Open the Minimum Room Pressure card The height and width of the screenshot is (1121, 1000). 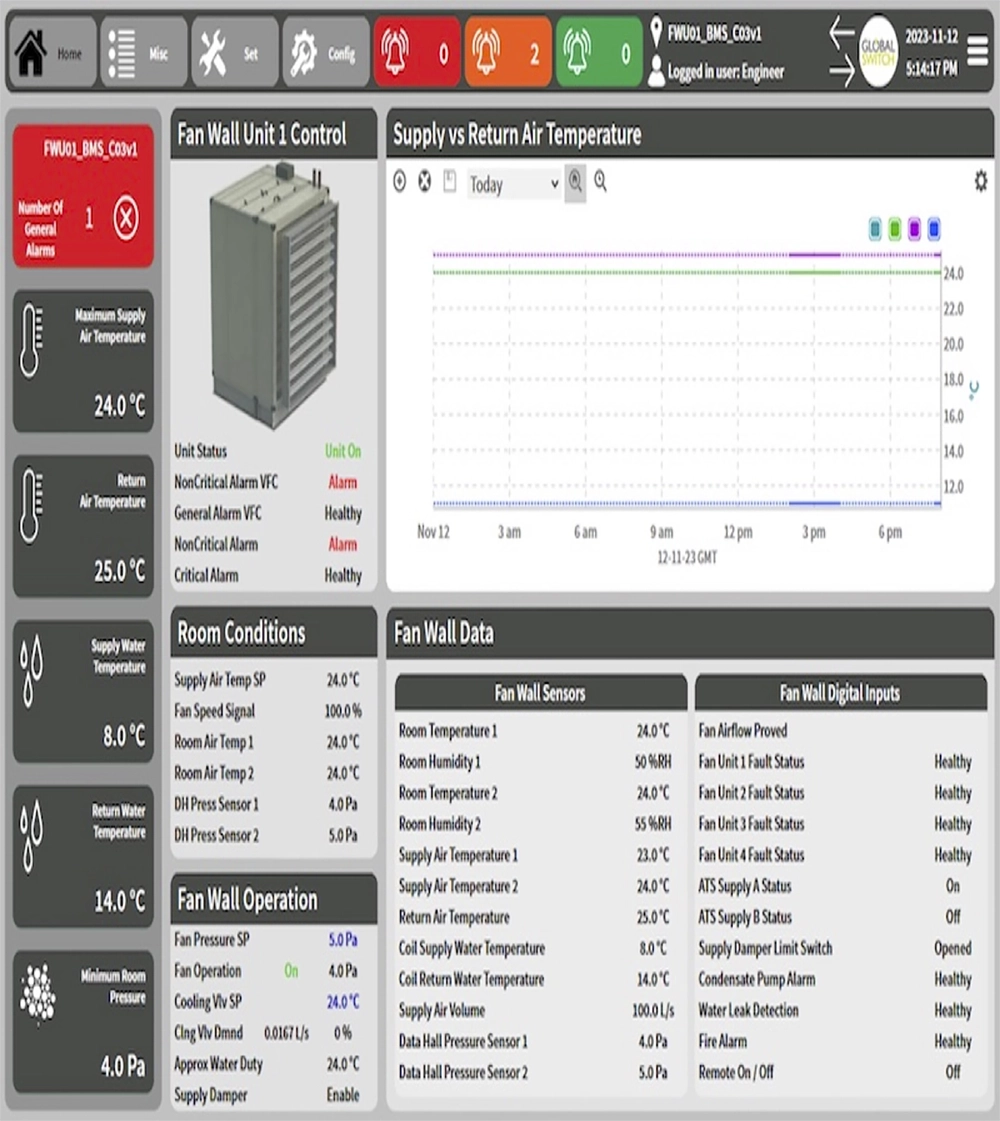coord(84,1022)
